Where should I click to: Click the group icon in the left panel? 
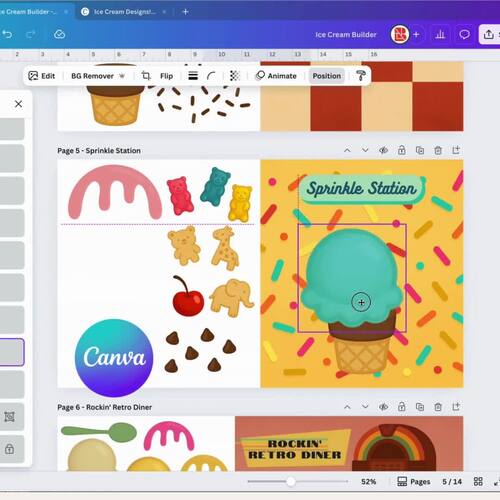coord(9,417)
